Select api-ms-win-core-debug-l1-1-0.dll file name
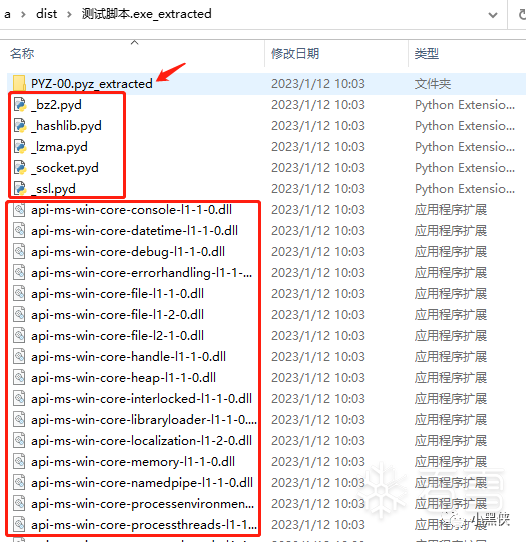 point(128,252)
